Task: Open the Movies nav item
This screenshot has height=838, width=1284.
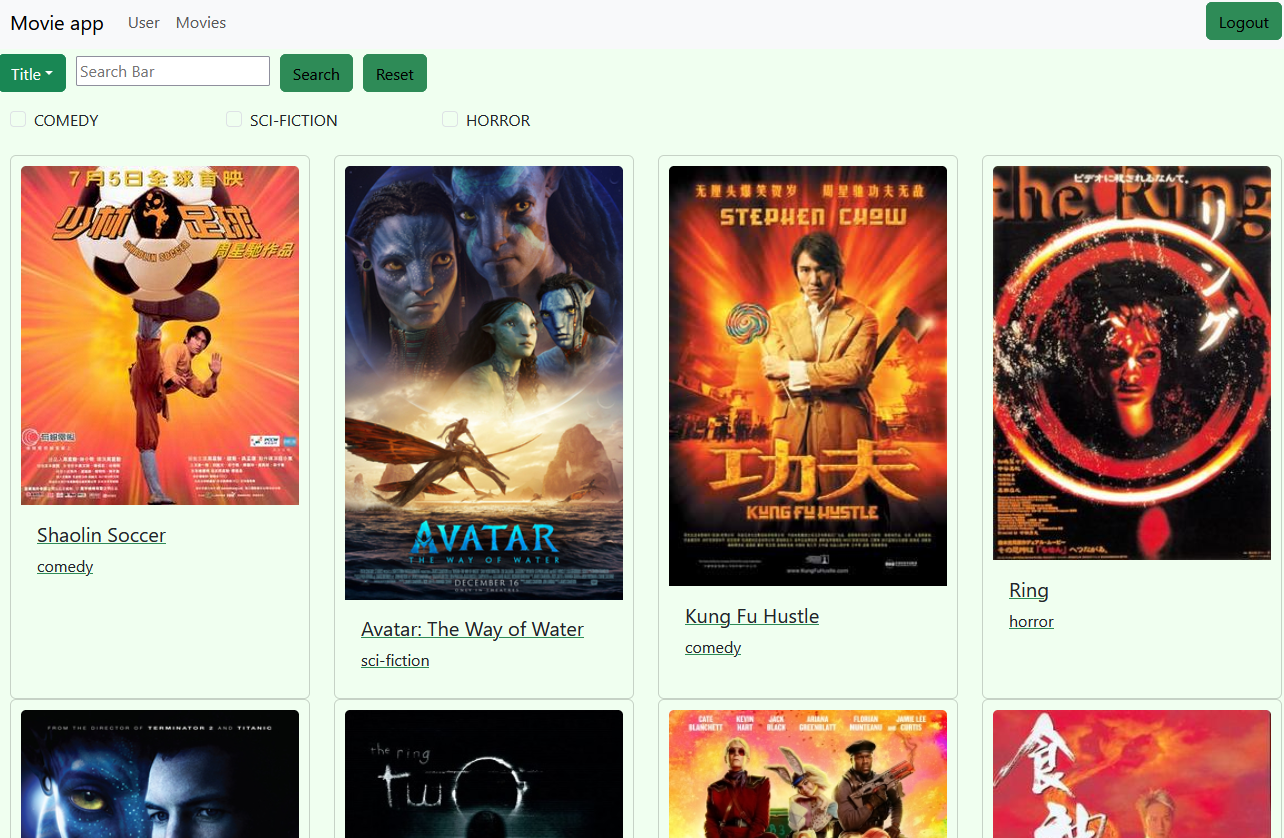Action: (x=201, y=22)
